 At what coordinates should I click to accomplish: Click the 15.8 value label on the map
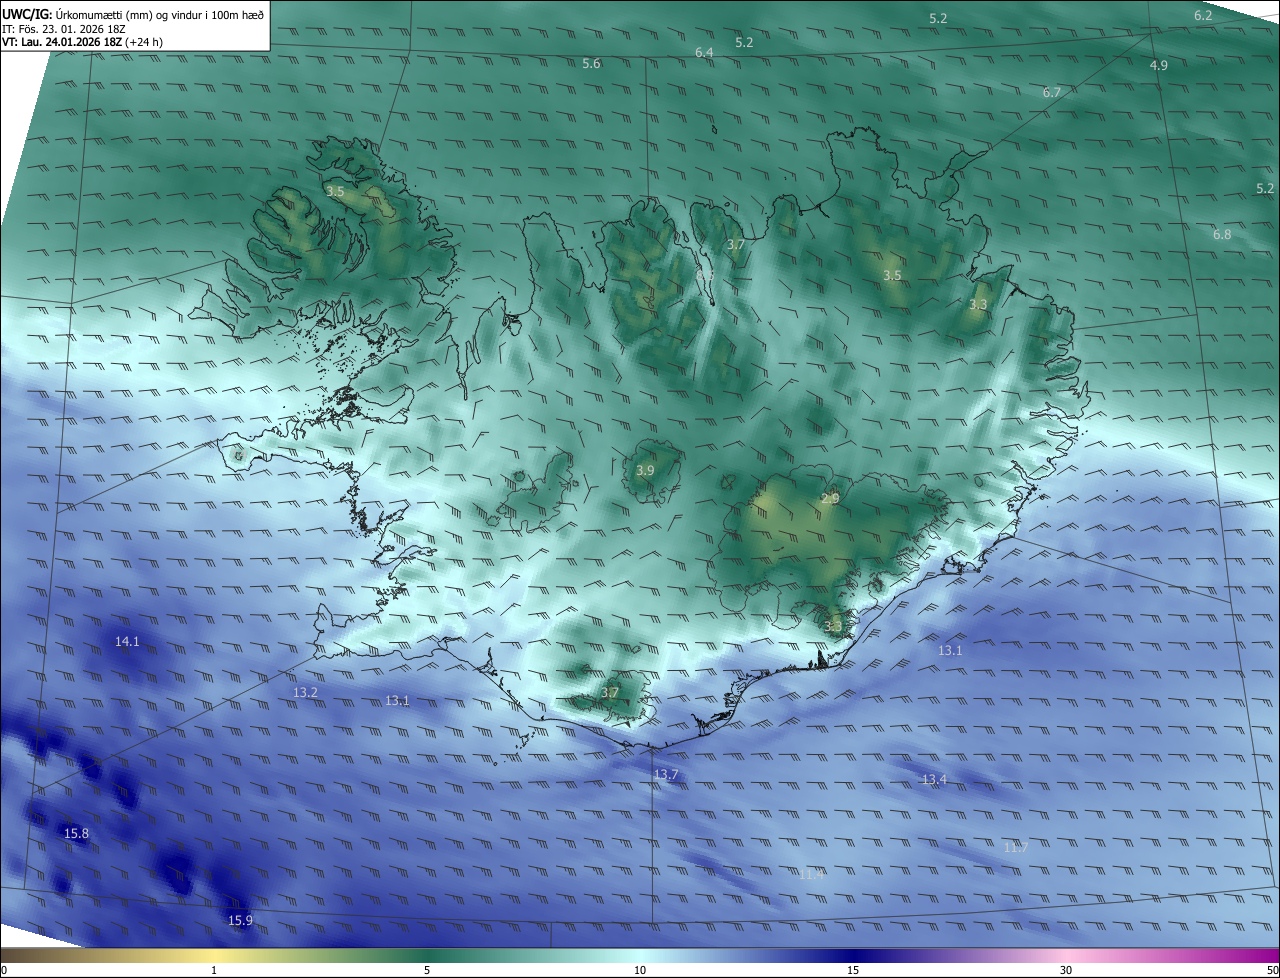point(76,833)
